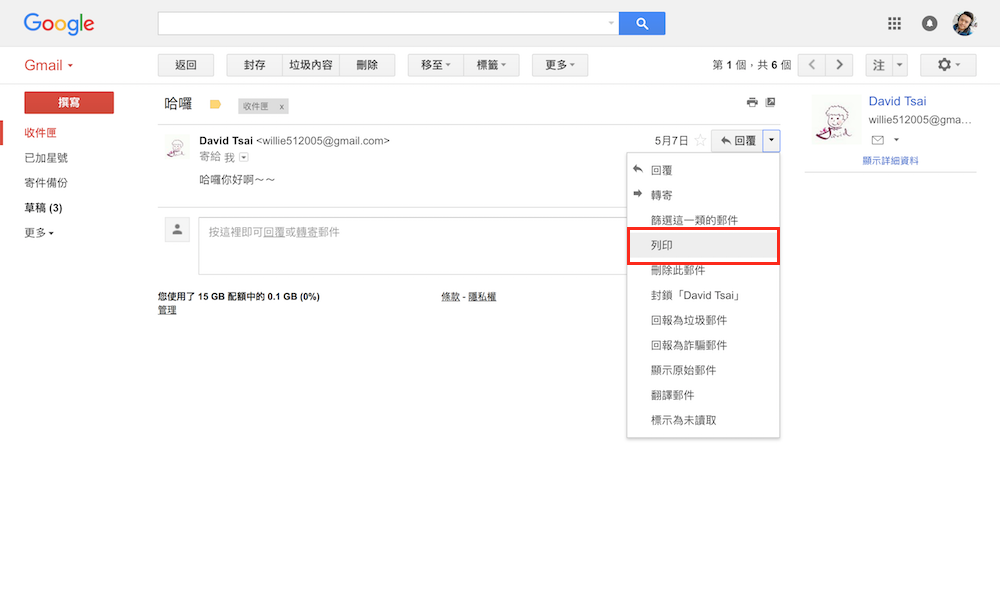Click the yellow importance marker
1000x595 pixels.
[x=215, y=105]
